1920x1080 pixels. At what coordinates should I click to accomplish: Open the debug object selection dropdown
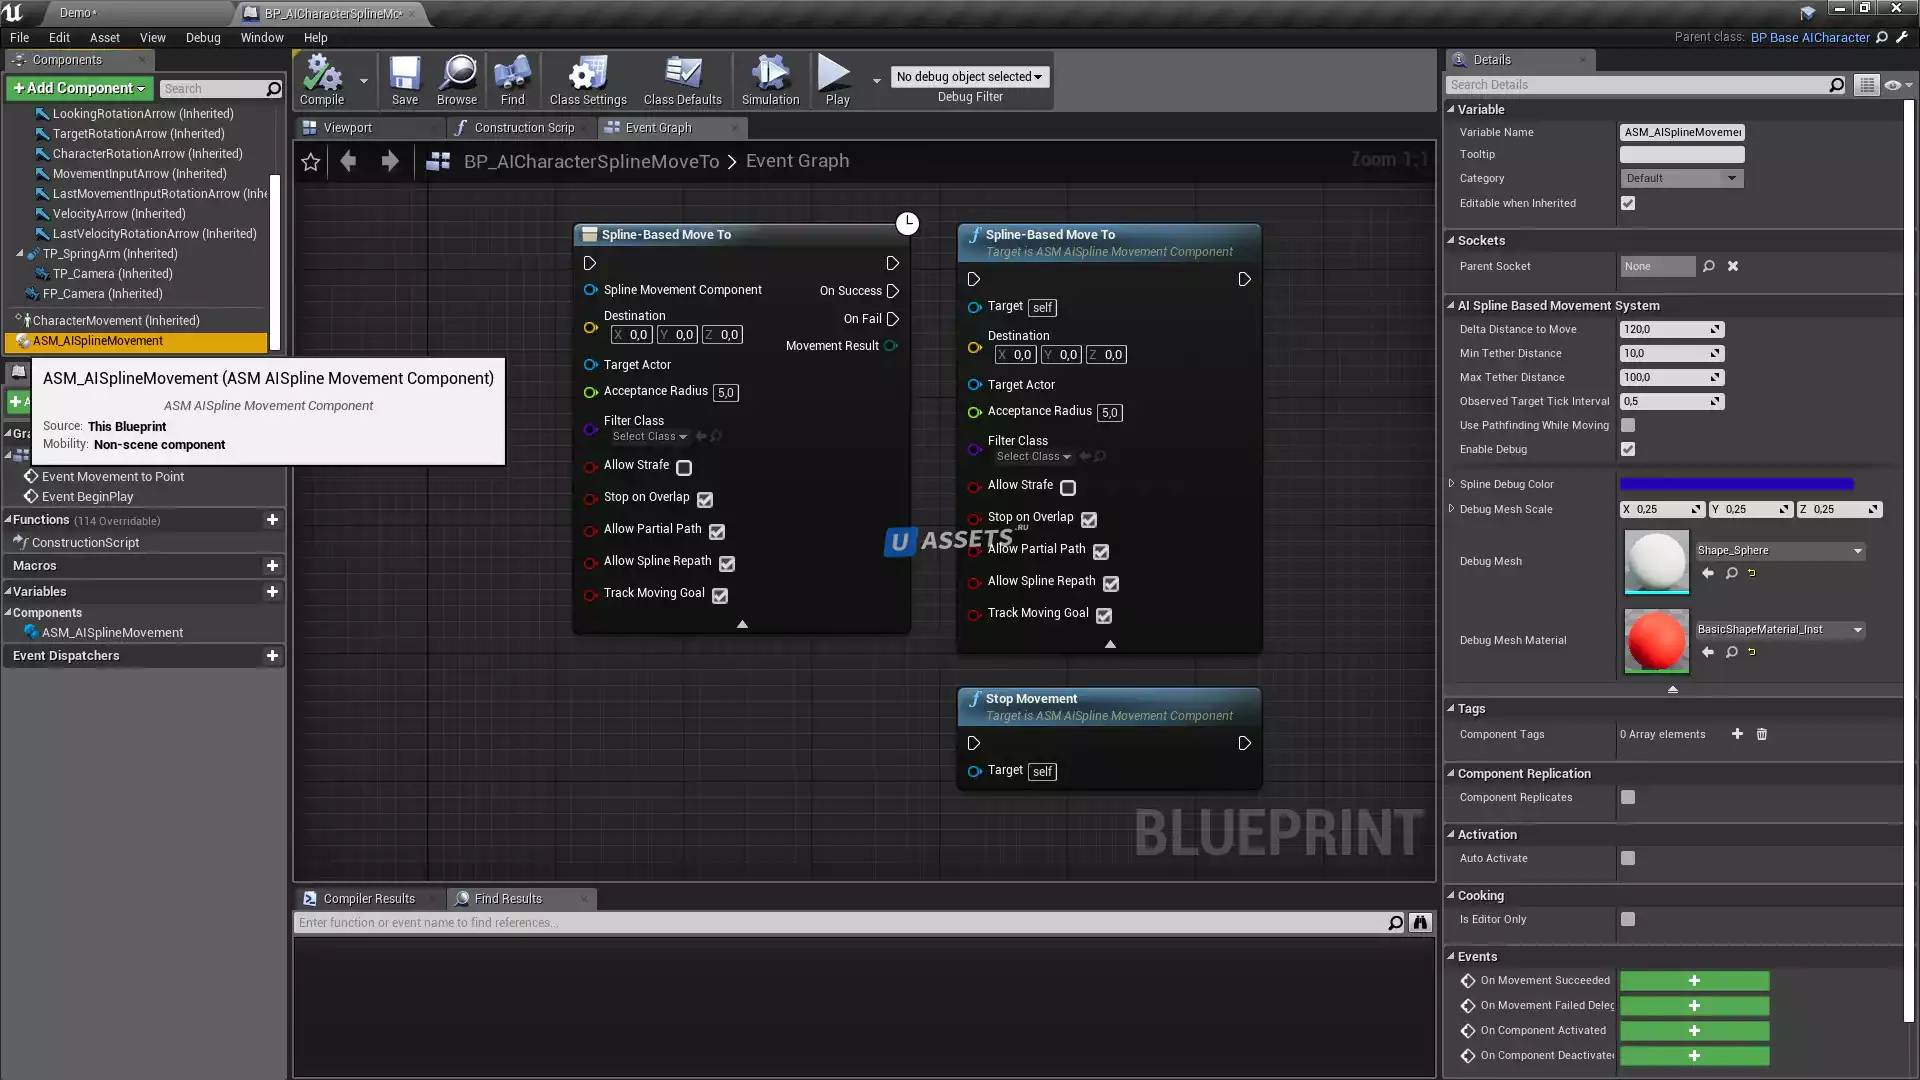click(968, 76)
